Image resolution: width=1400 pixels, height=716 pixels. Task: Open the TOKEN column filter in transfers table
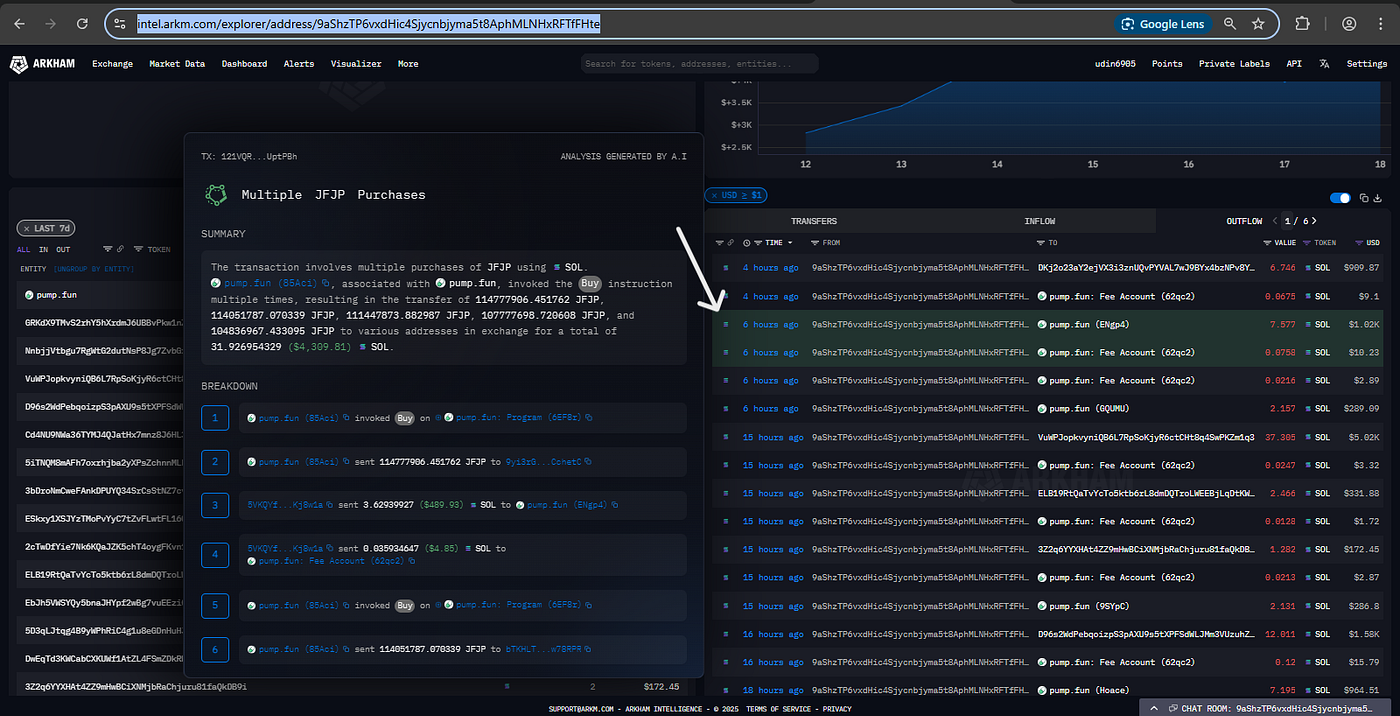(1307, 243)
